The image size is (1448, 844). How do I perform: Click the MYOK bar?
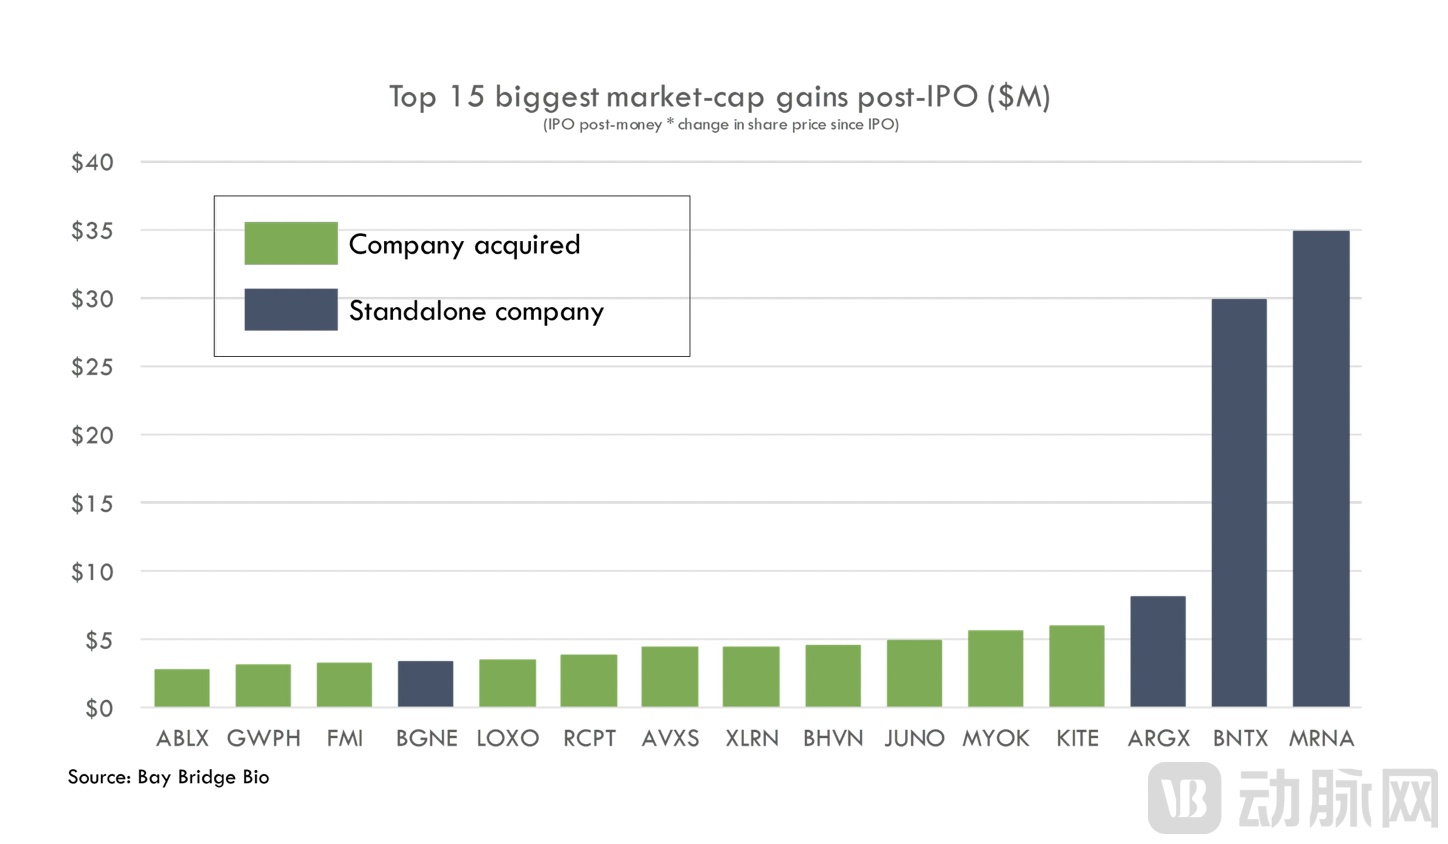995,668
